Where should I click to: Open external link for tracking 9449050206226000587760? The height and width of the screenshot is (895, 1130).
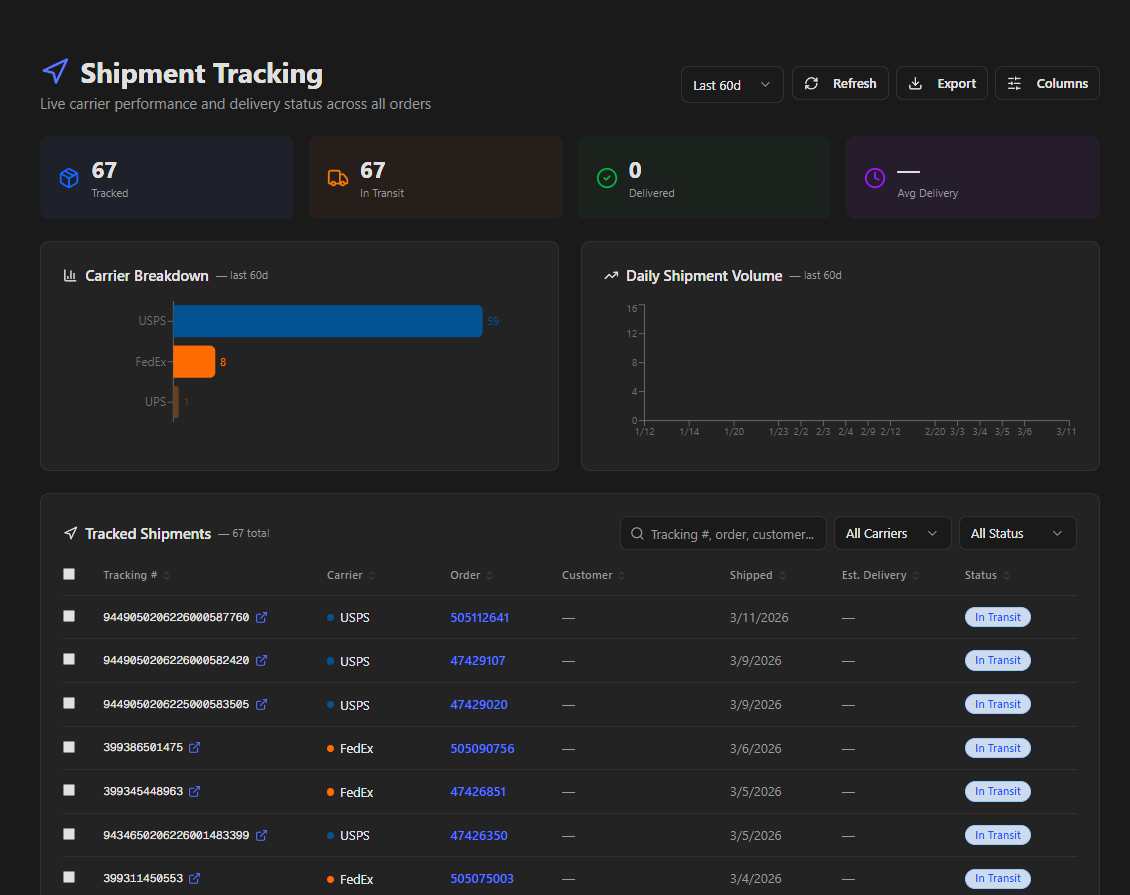point(262,618)
